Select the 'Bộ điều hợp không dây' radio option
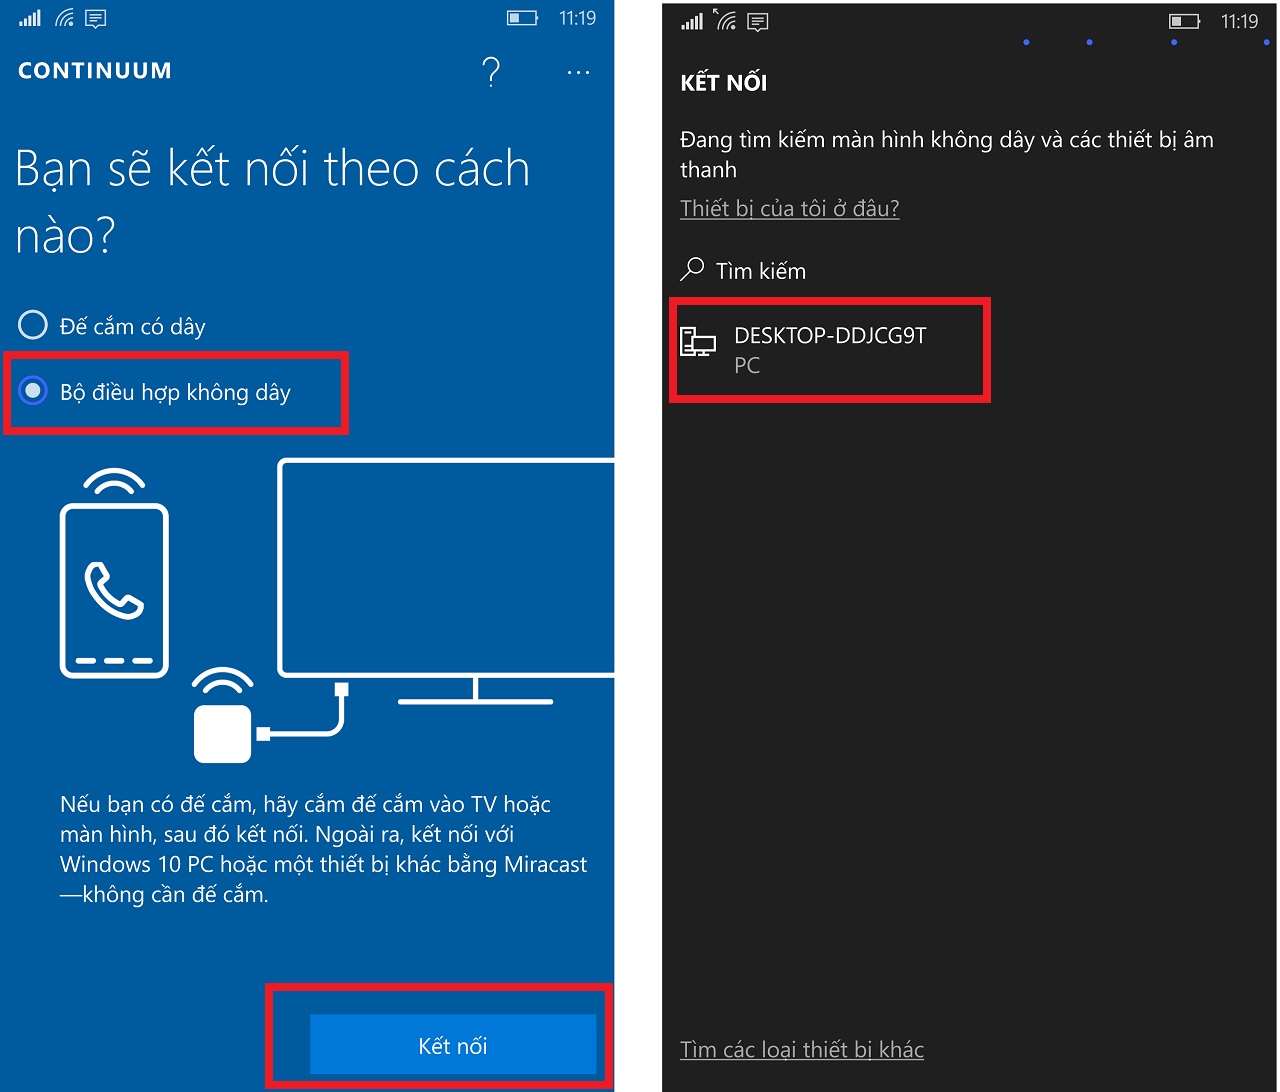Image resolution: width=1280 pixels, height=1092 pixels. coord(155,392)
